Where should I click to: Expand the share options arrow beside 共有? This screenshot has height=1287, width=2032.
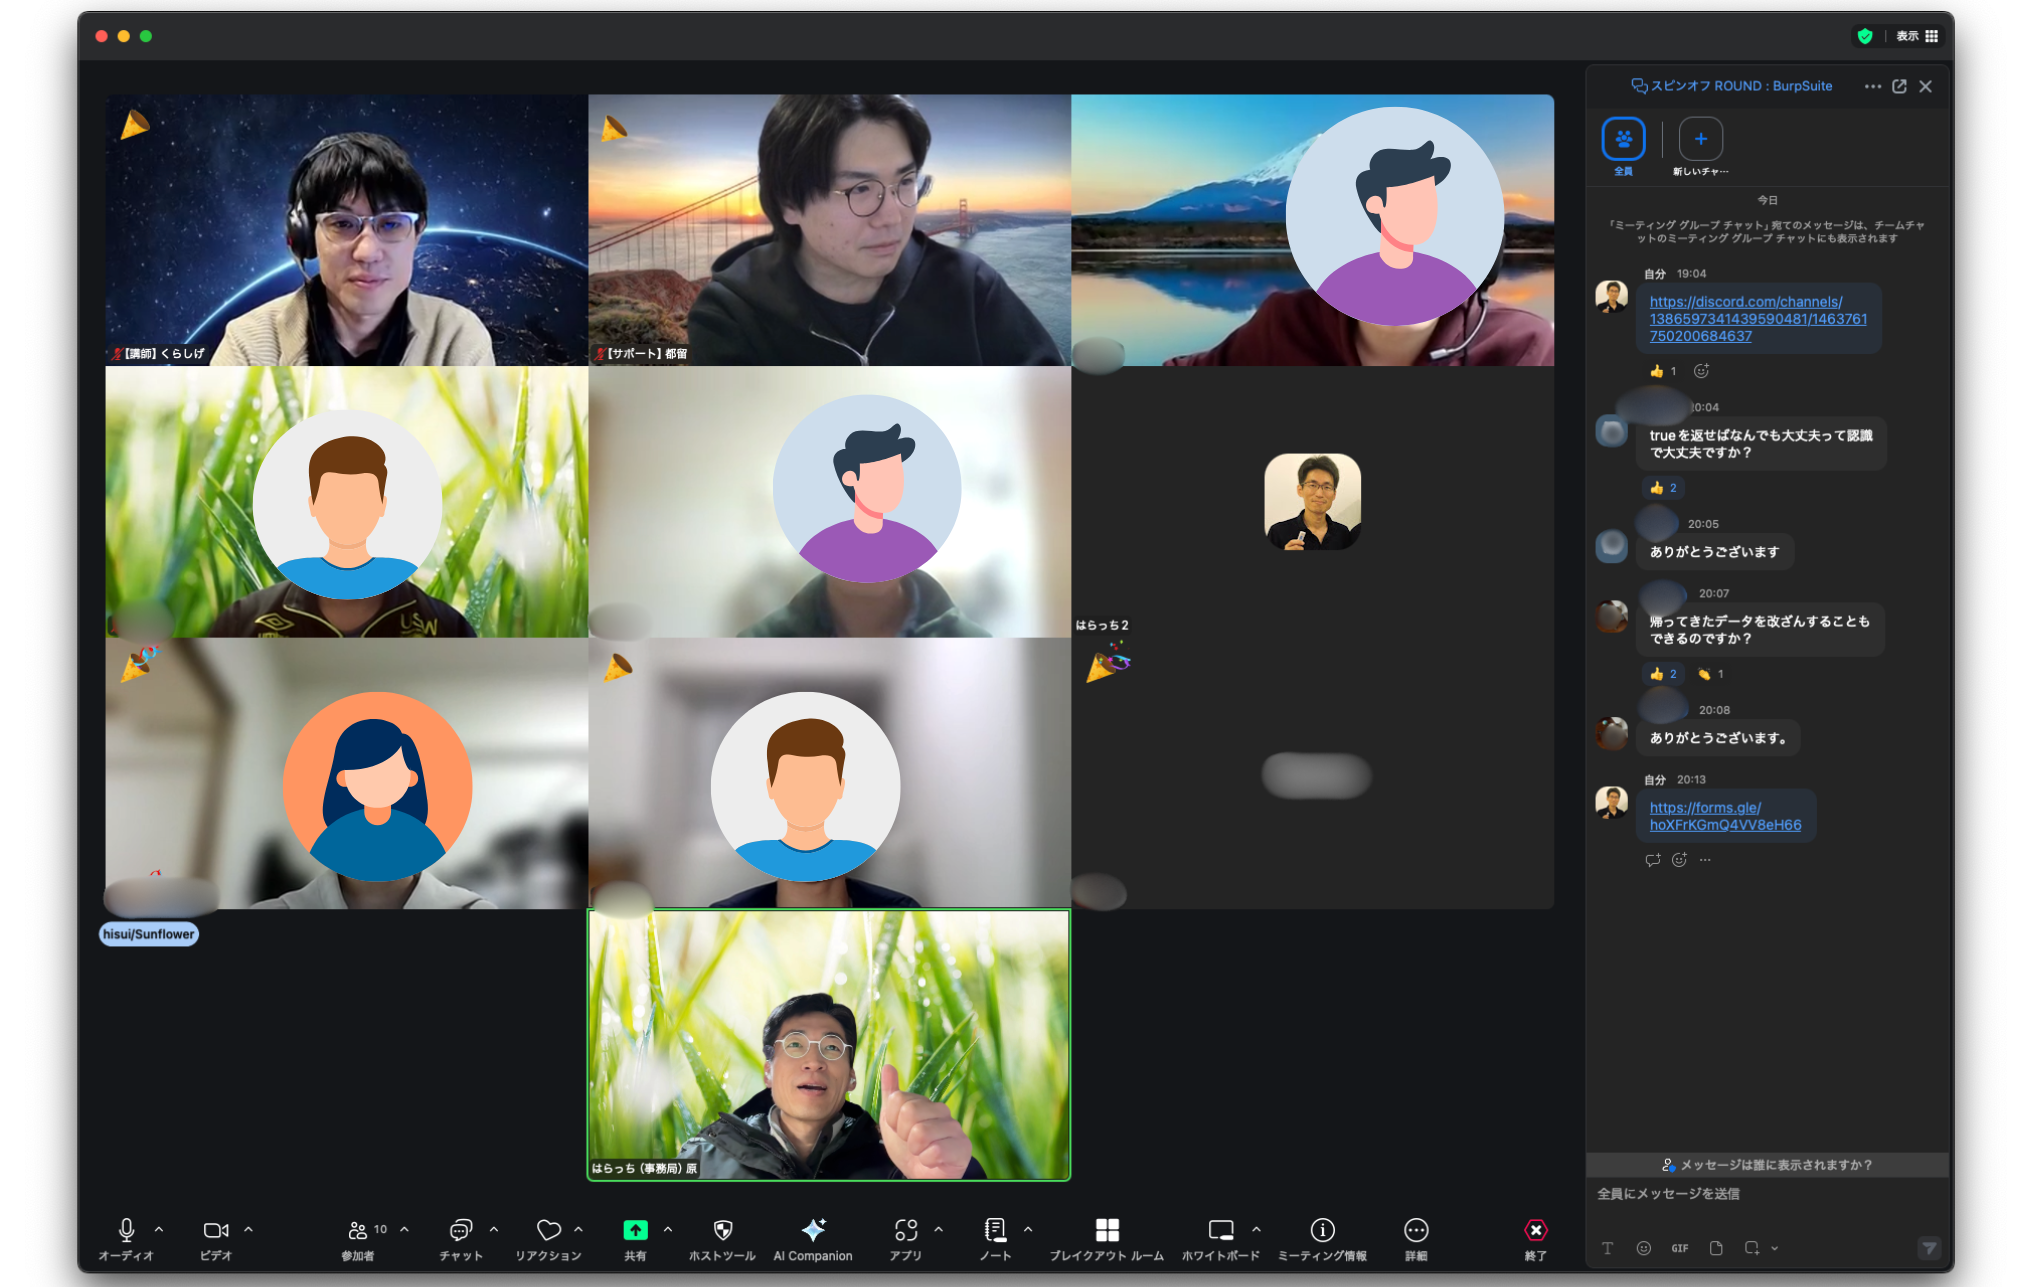[668, 1229]
